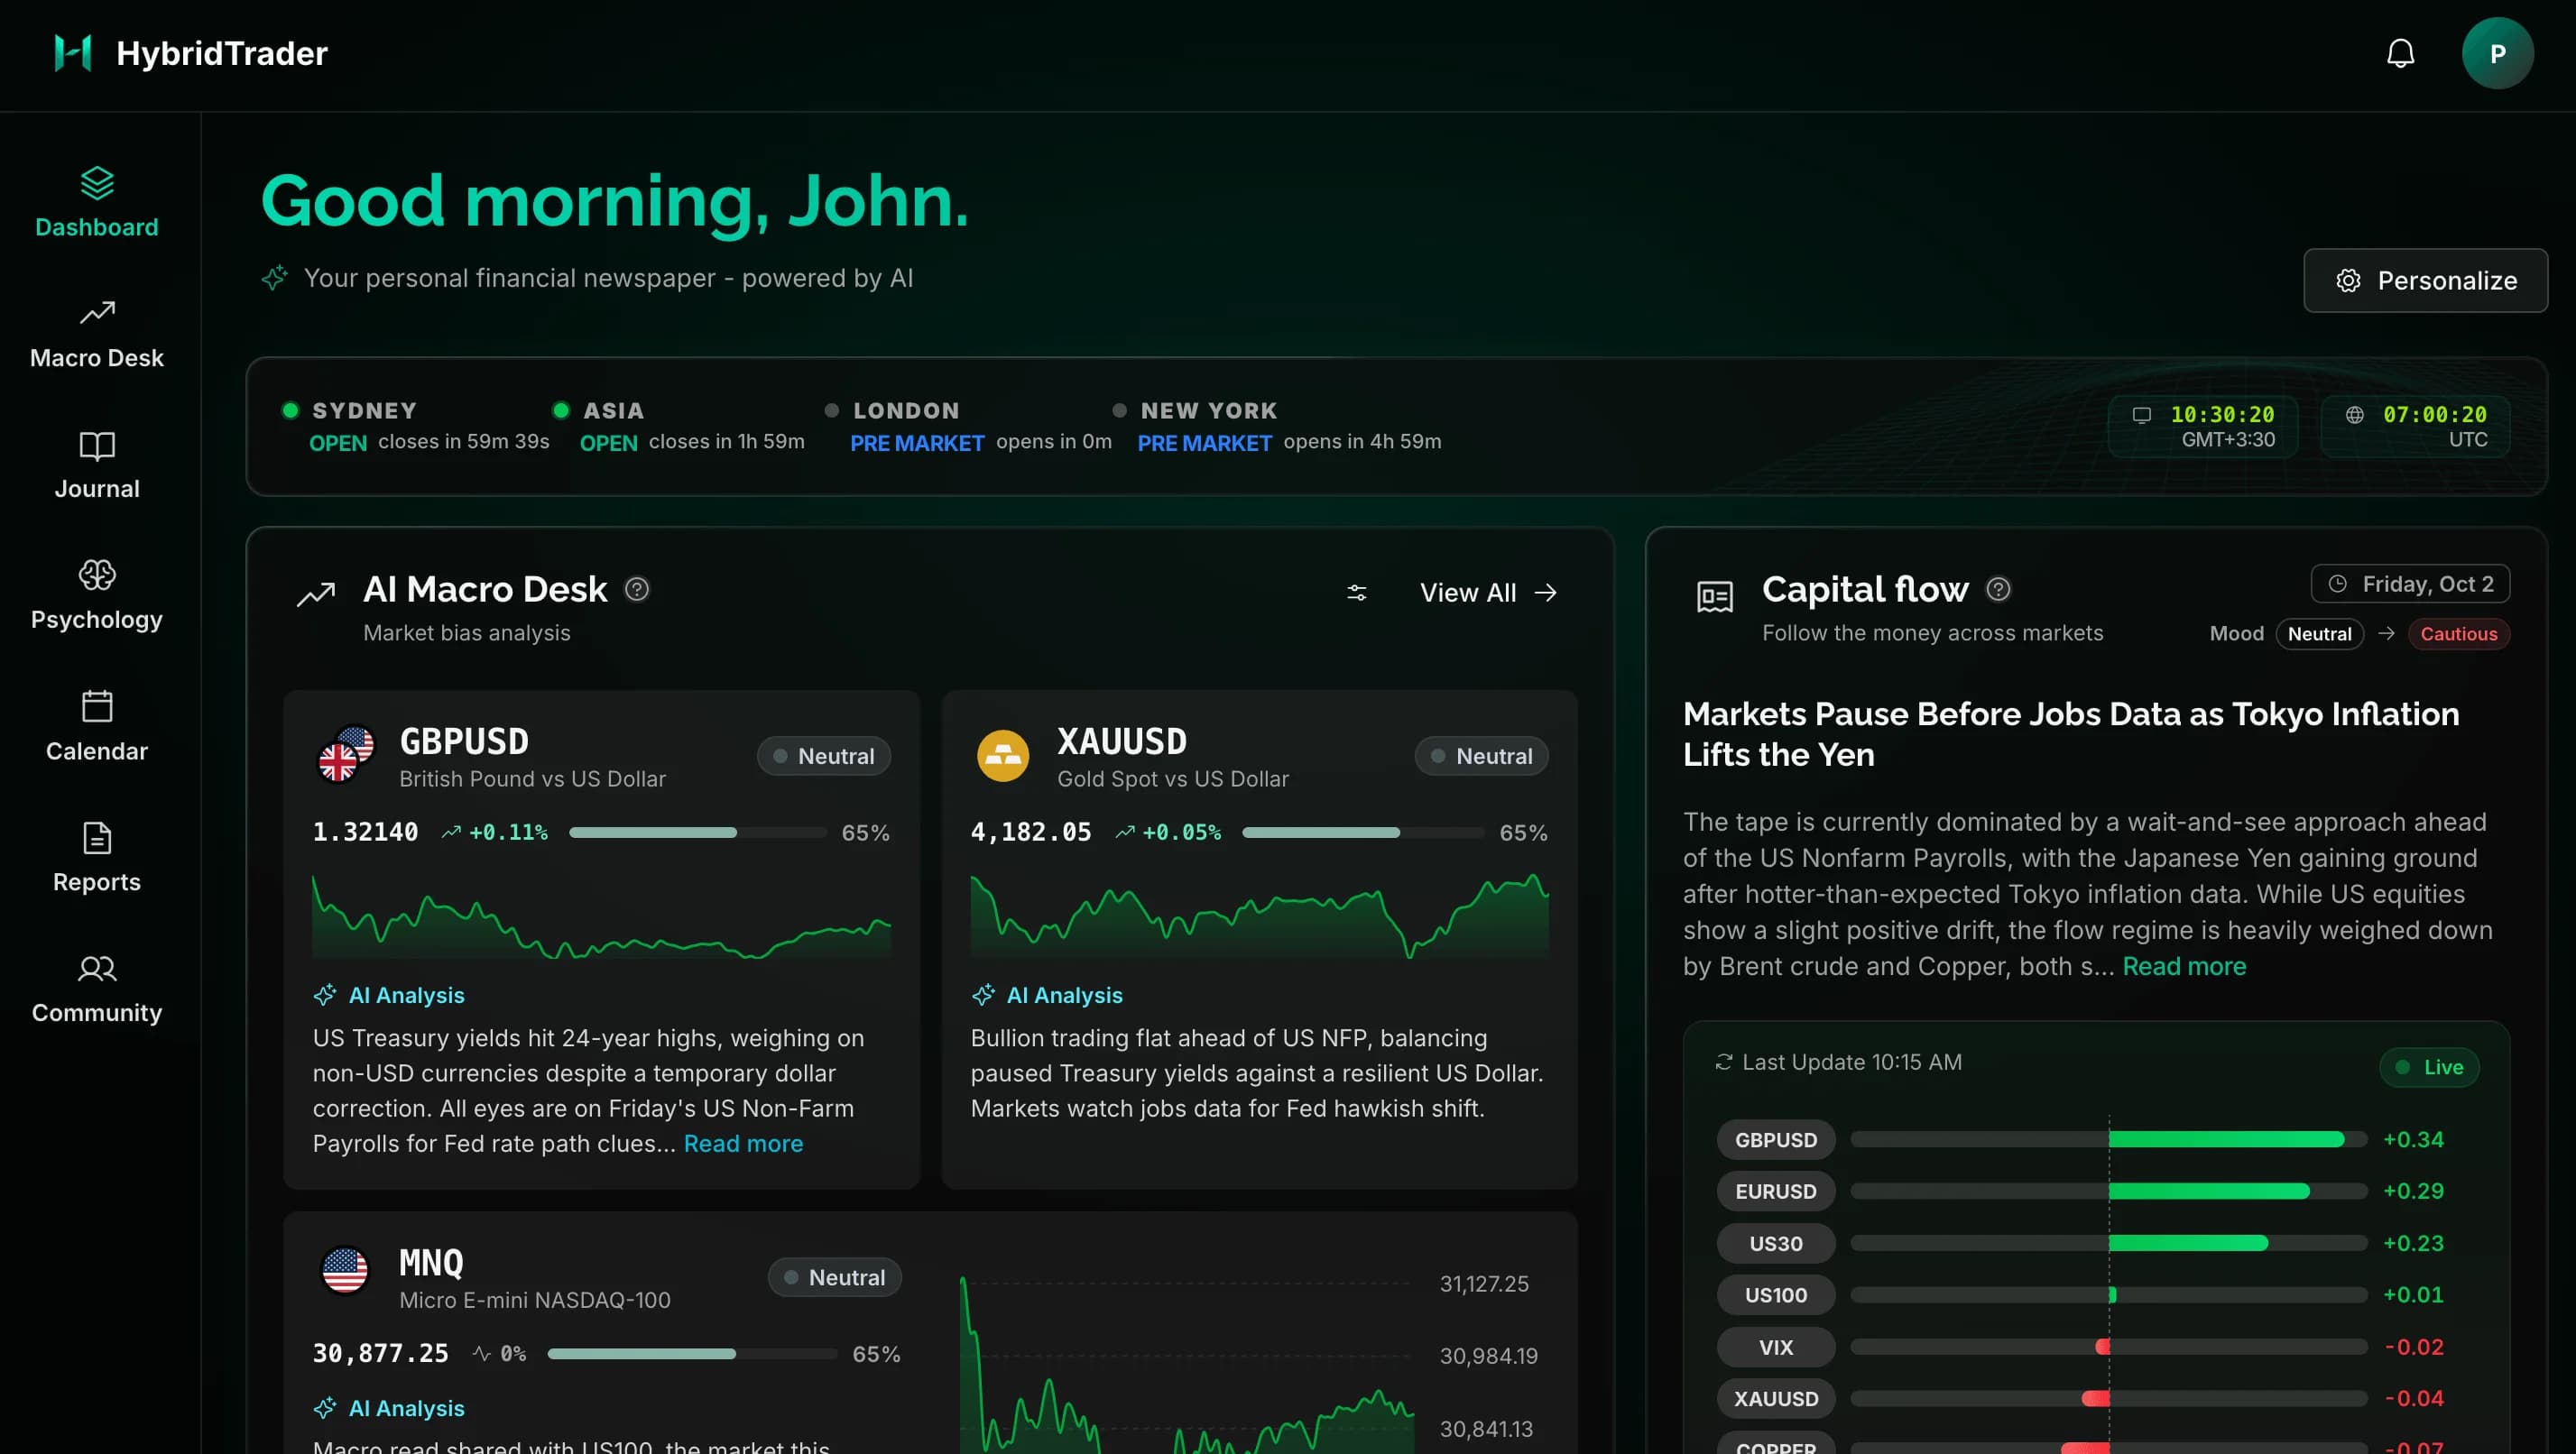Open the profile avatar labeled P

click(x=2497, y=53)
